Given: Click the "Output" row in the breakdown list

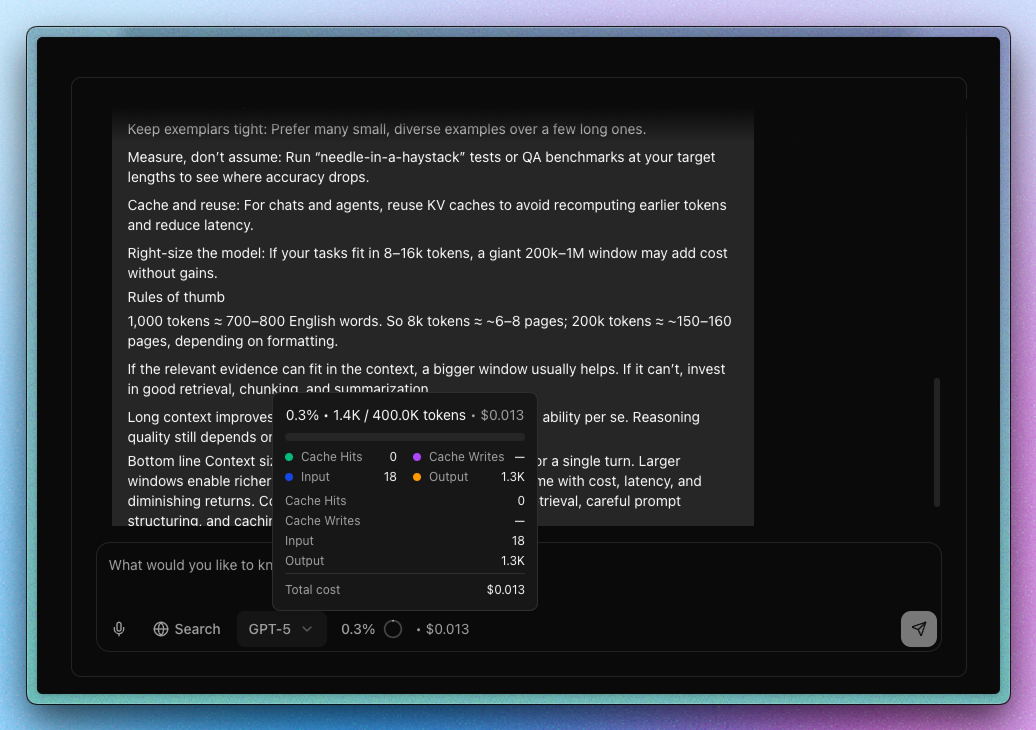Looking at the screenshot, I should point(404,560).
